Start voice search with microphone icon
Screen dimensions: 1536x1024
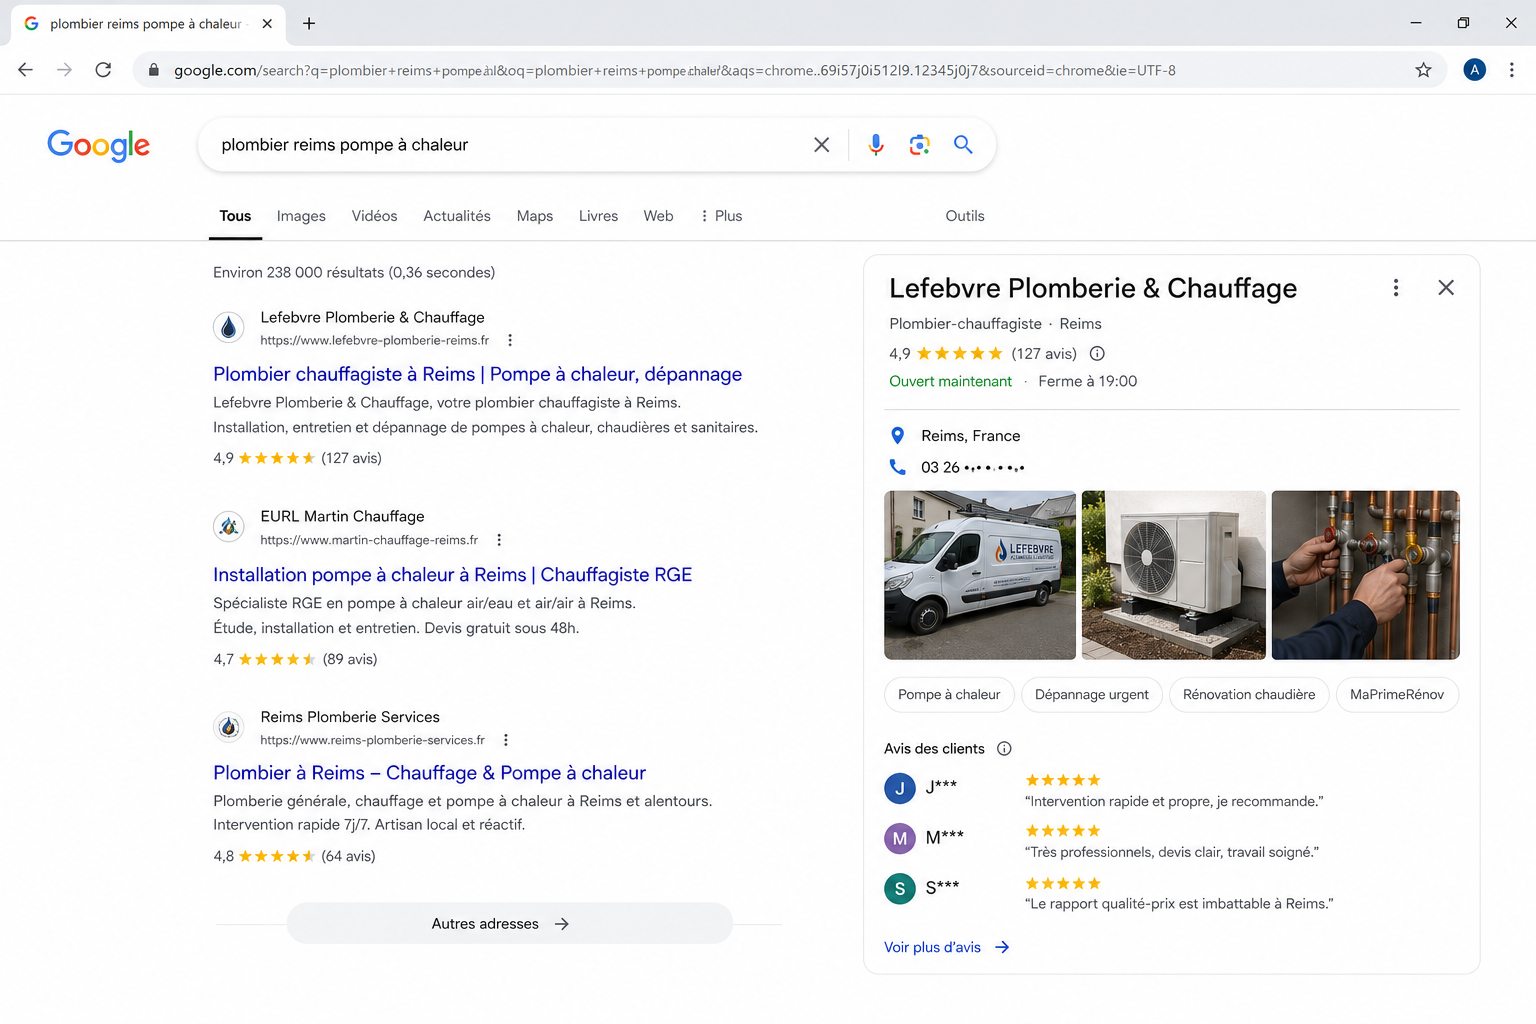pos(876,145)
